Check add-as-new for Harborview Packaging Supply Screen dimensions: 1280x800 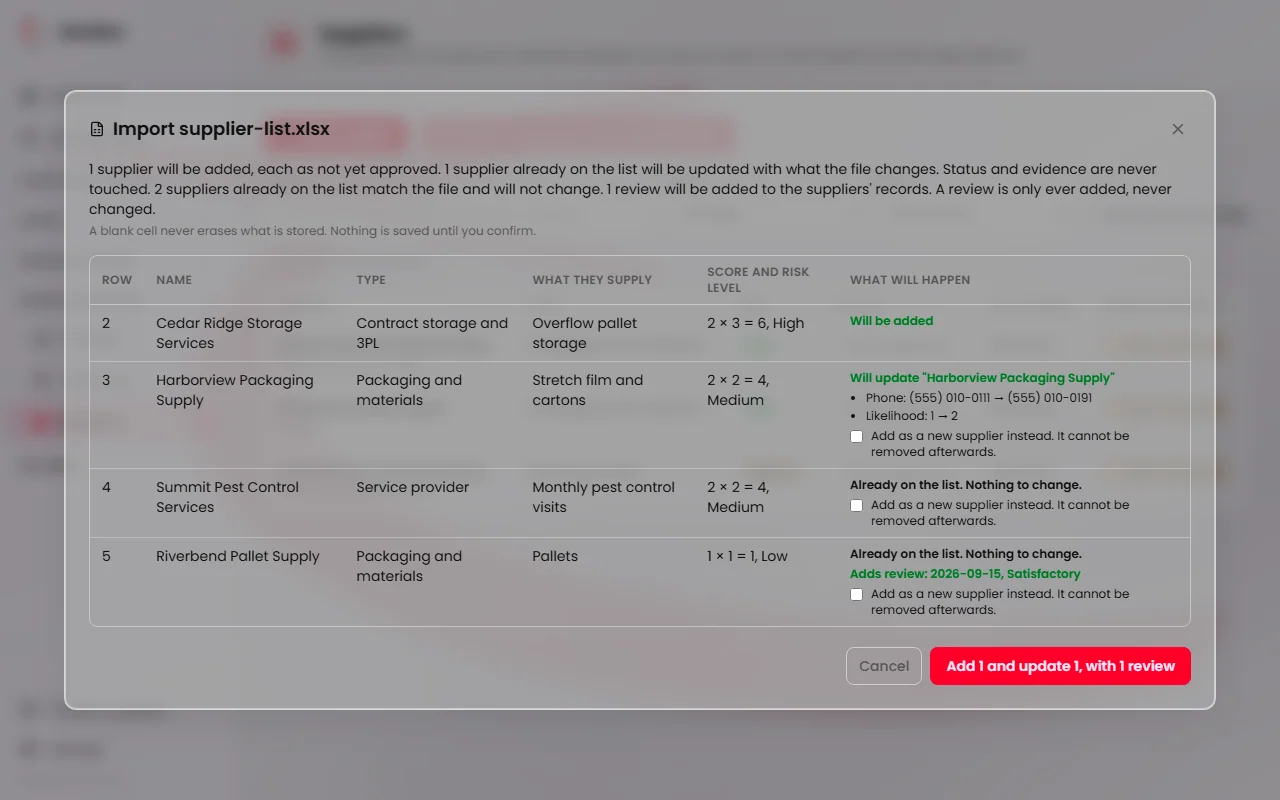[x=856, y=436]
